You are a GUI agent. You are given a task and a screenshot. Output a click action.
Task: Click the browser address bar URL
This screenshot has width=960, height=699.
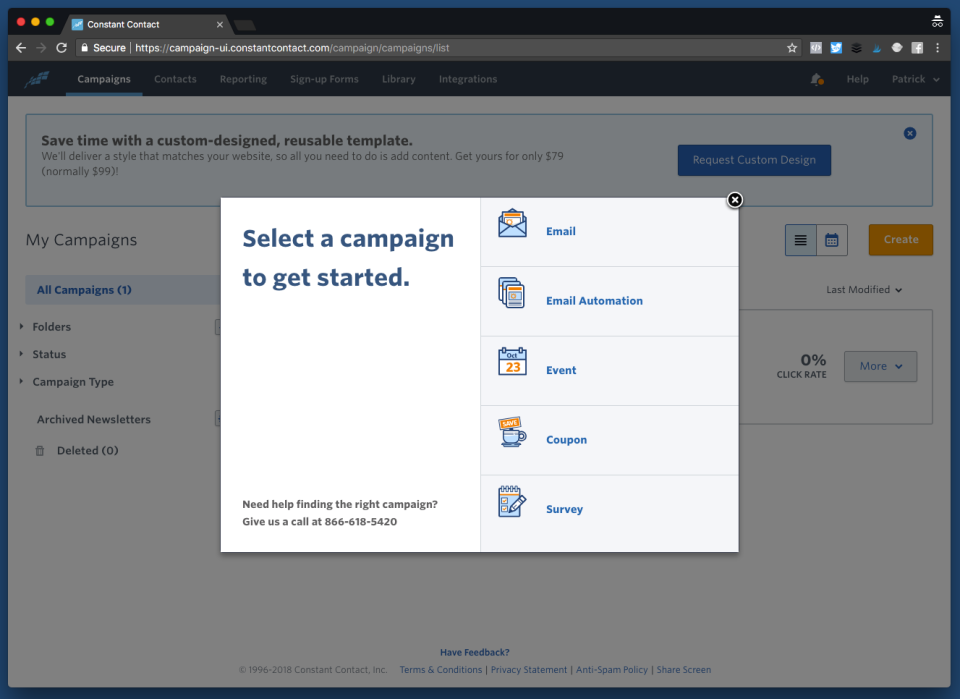tap(292, 48)
